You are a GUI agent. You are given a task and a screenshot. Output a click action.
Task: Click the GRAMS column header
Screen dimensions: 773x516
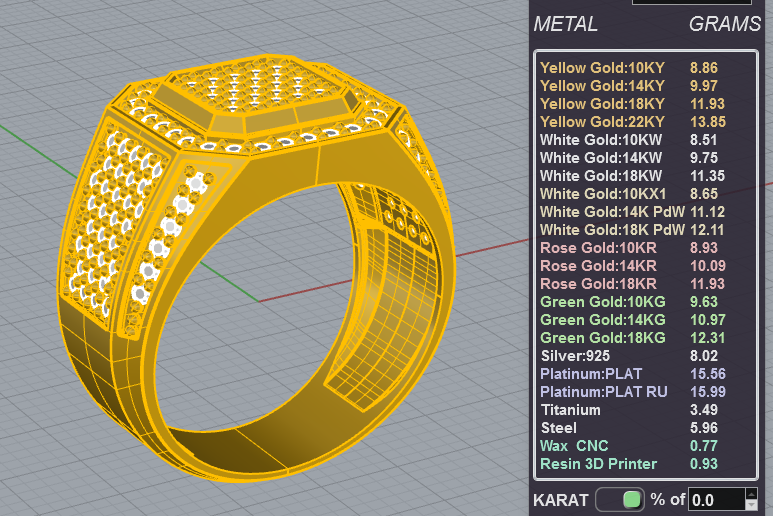click(725, 24)
